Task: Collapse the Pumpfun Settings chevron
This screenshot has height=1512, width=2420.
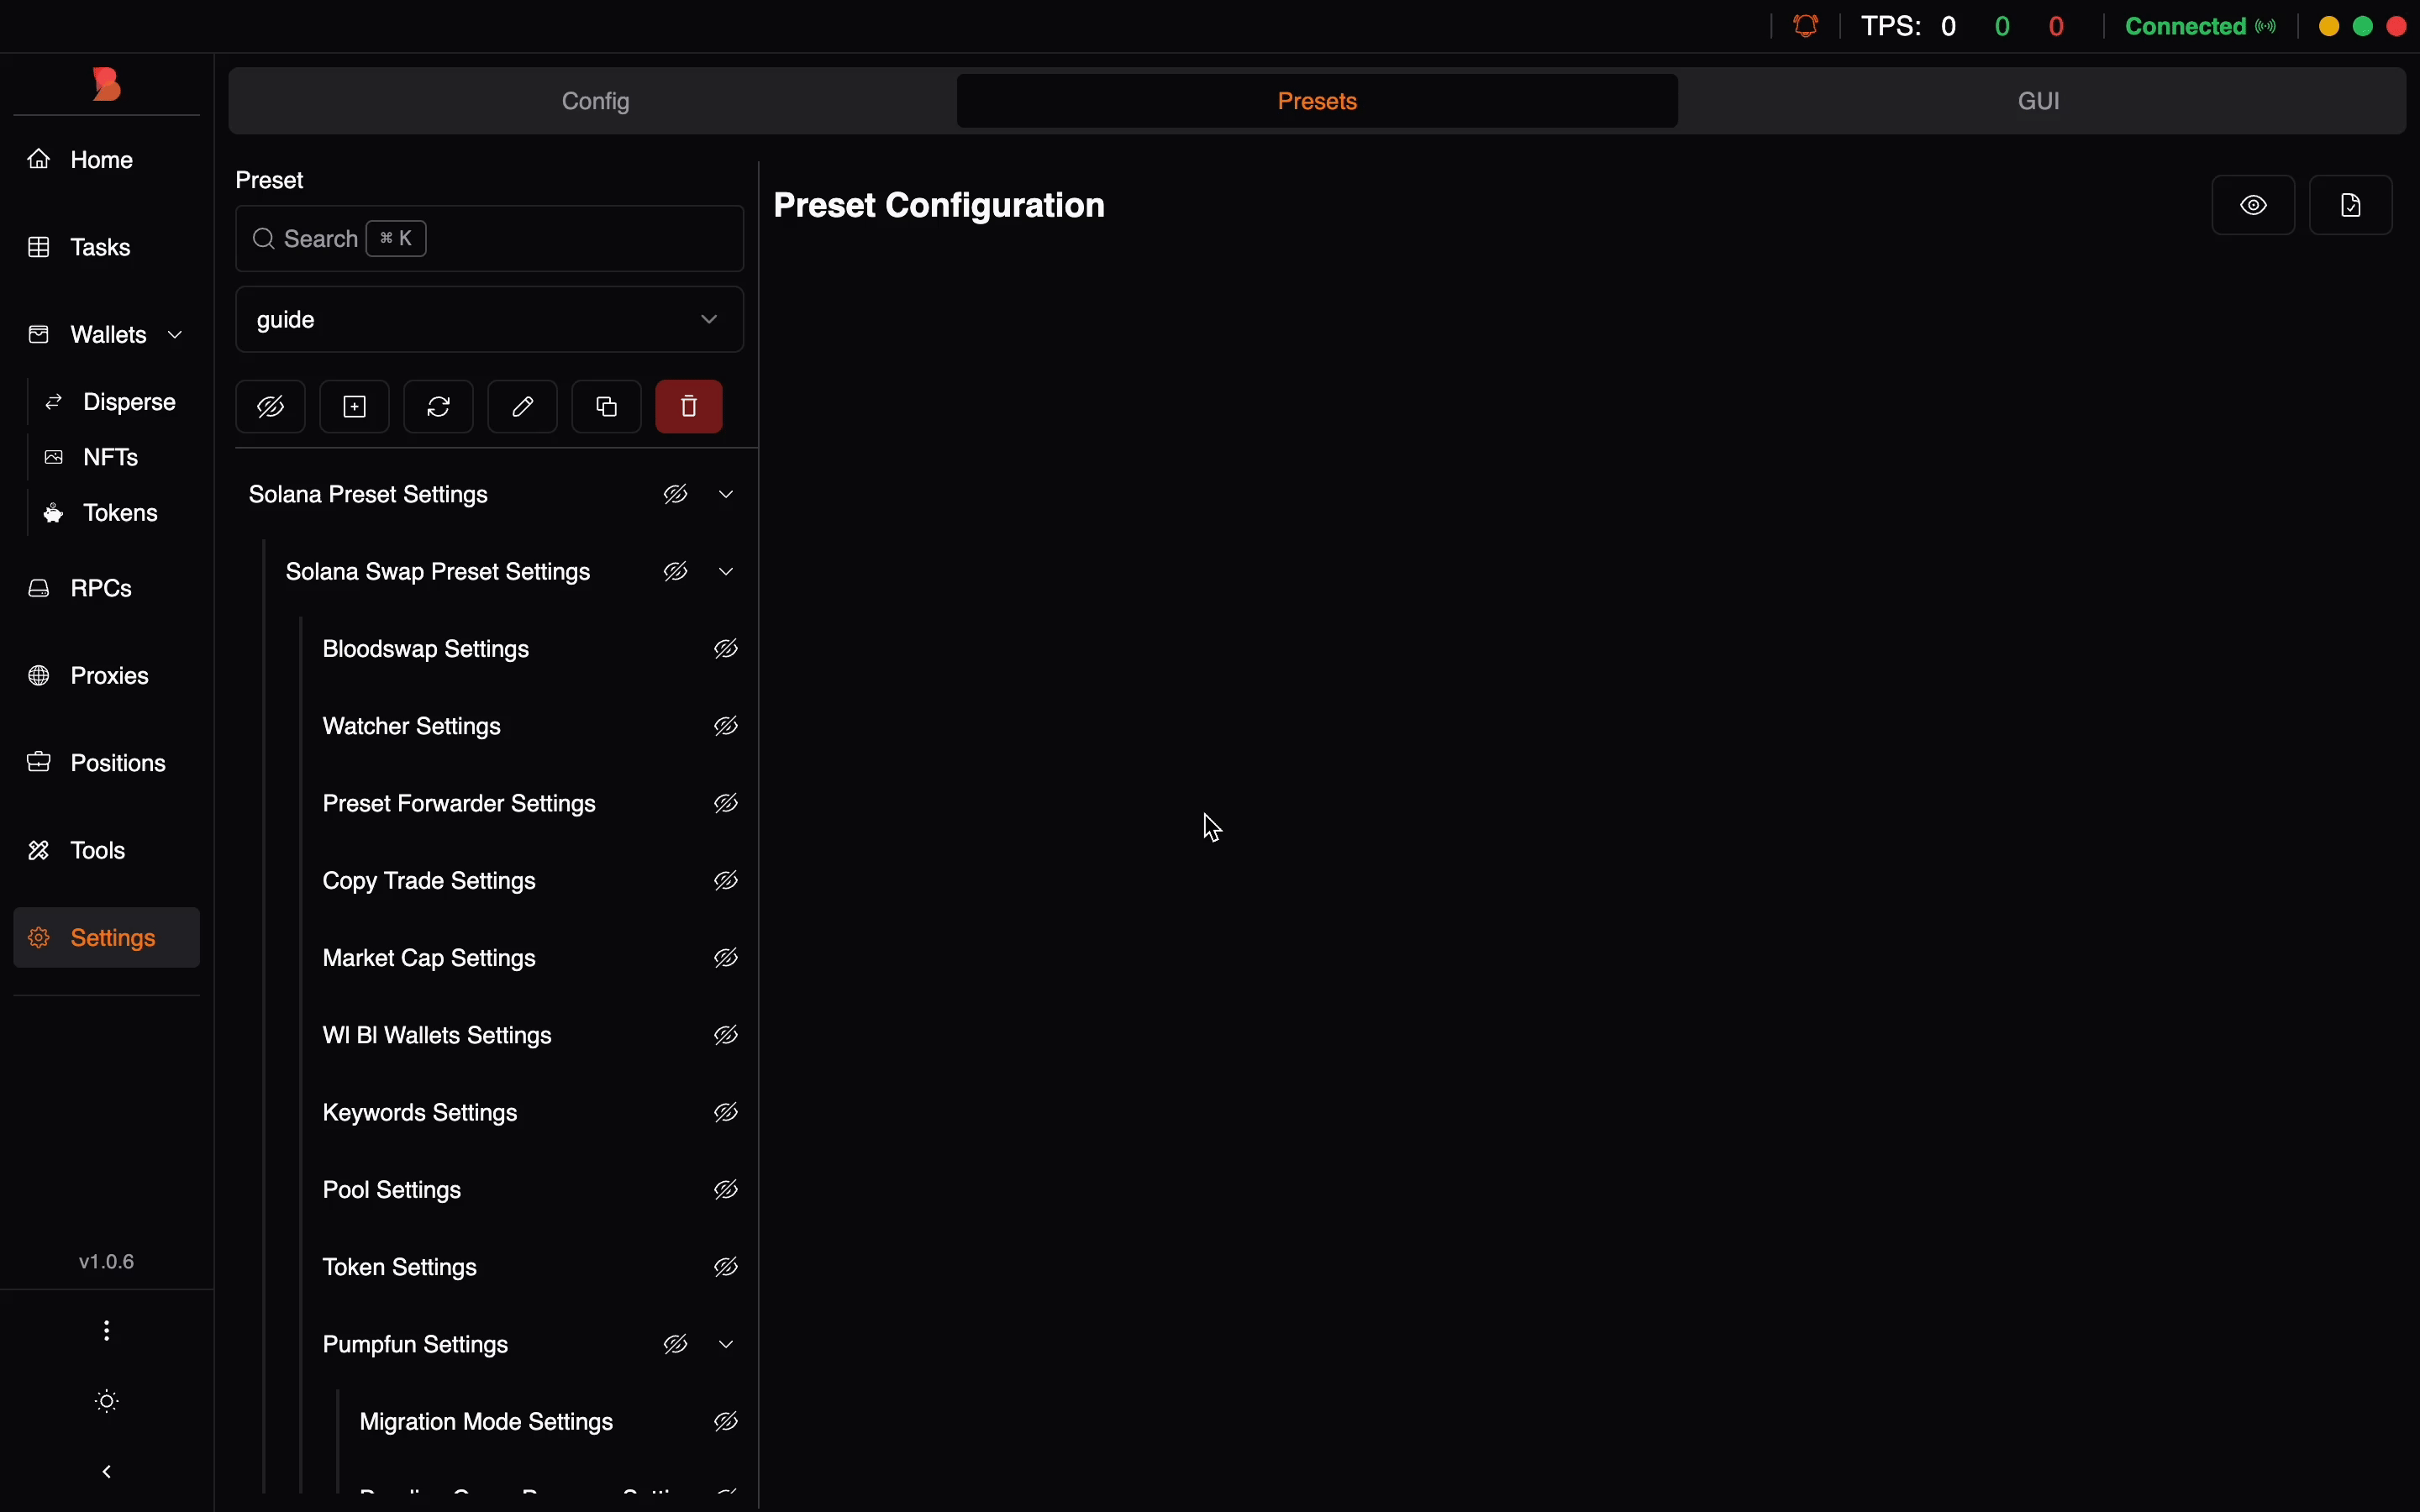Action: 728,1345
